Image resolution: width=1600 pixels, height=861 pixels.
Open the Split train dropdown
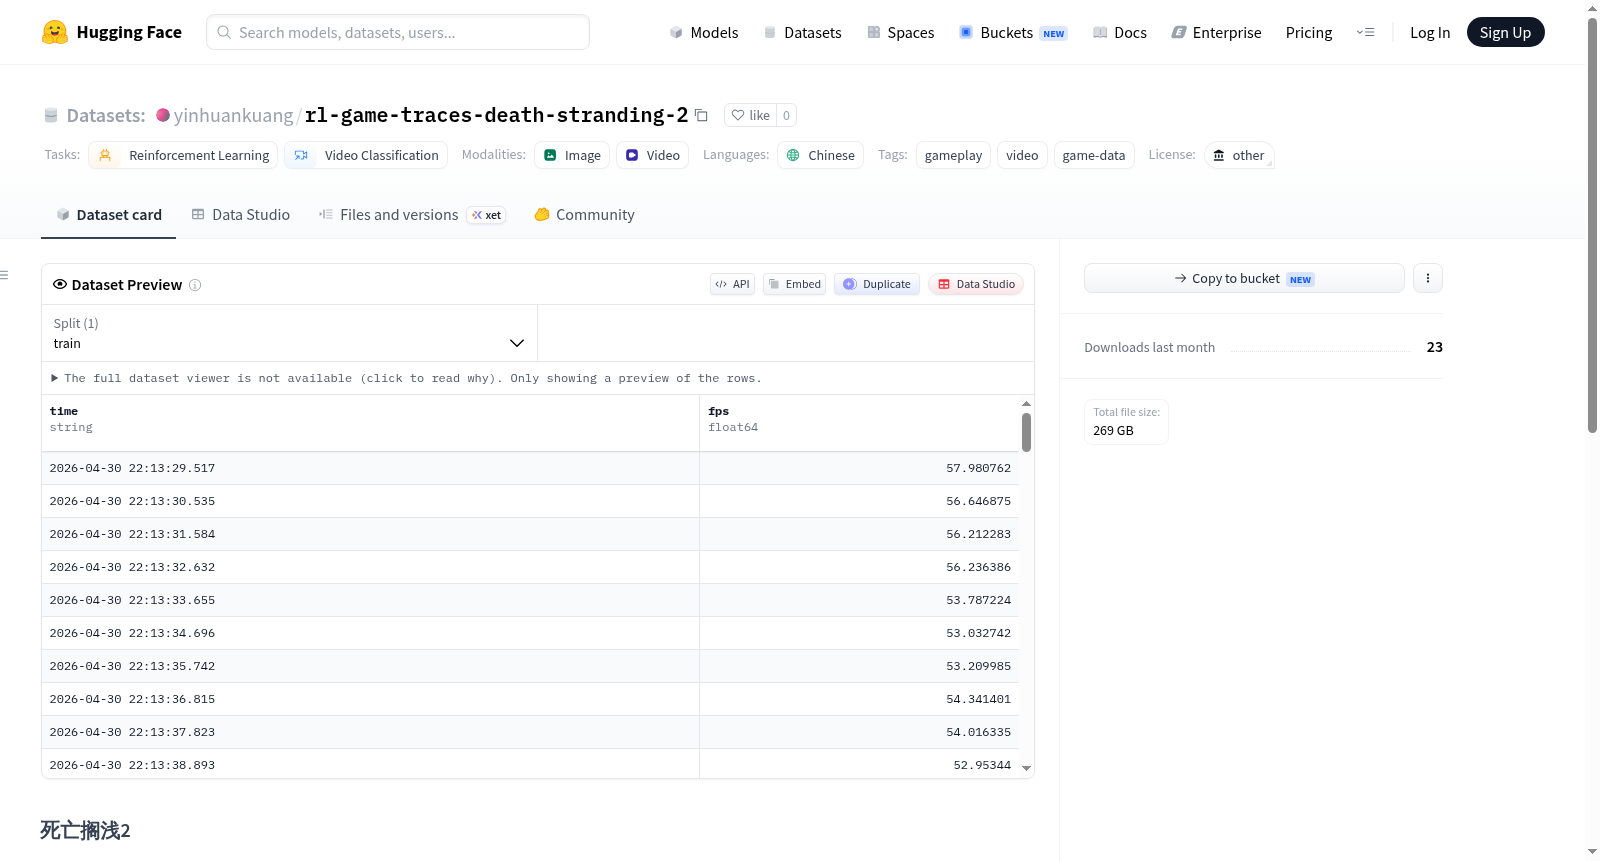click(289, 333)
